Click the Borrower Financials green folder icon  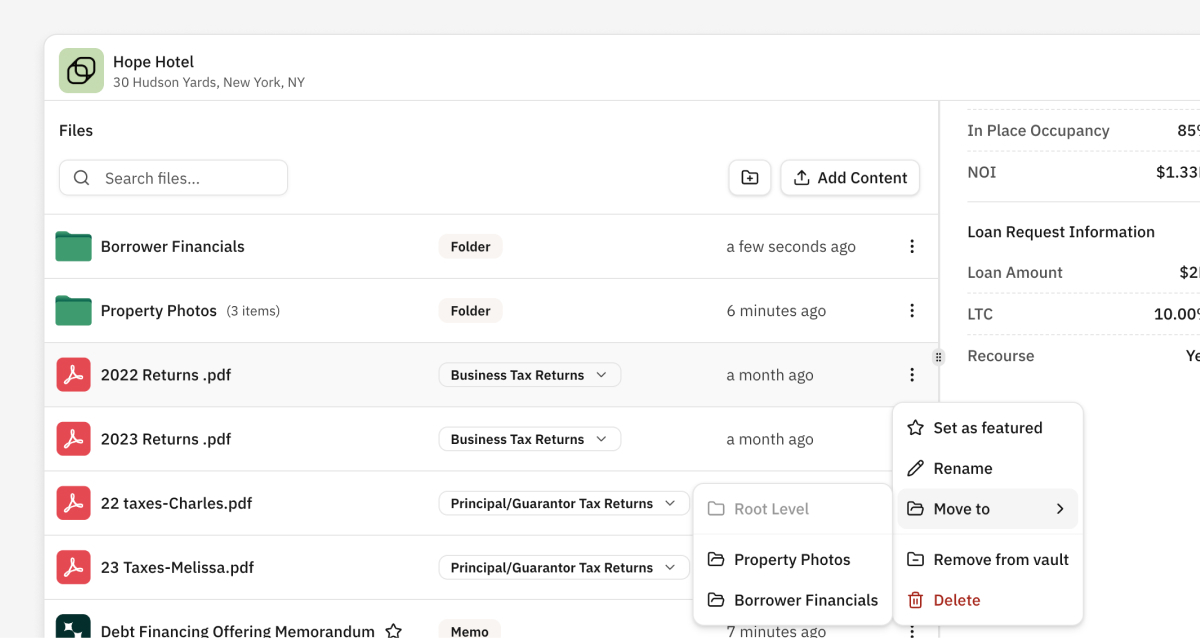pyautogui.click(x=73, y=247)
